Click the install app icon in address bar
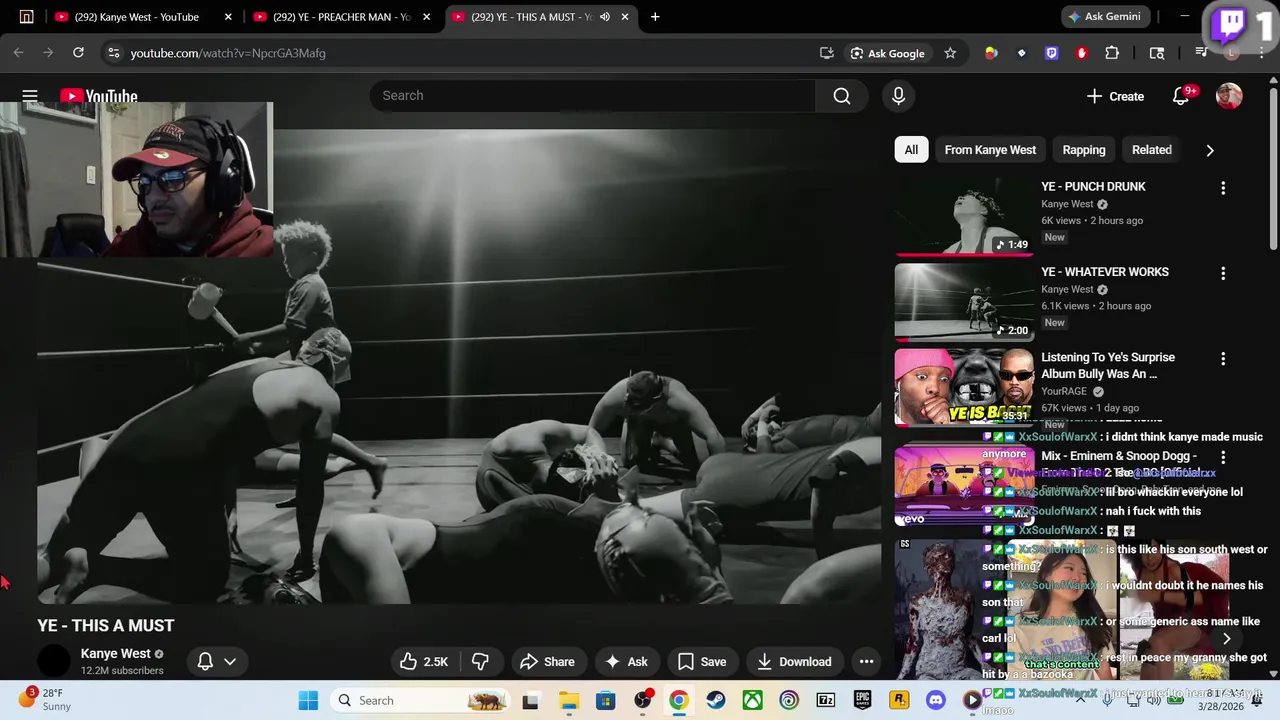1280x720 pixels. pyautogui.click(x=826, y=53)
